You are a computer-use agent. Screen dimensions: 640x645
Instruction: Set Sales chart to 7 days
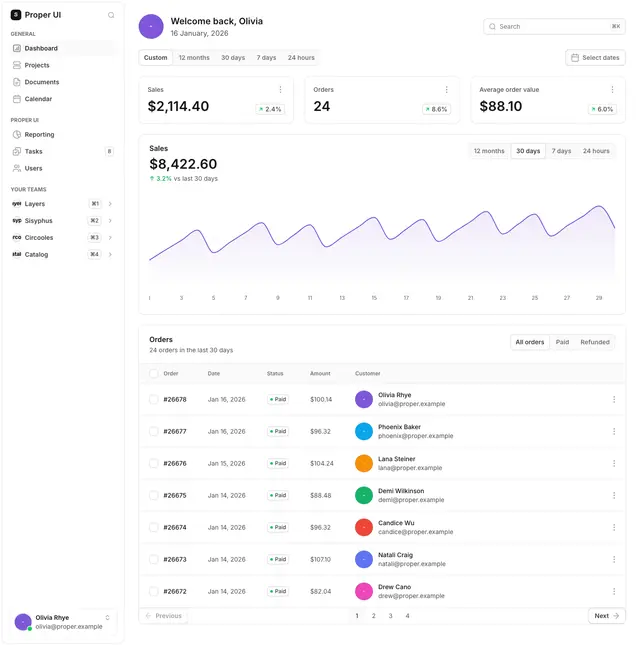(x=561, y=151)
